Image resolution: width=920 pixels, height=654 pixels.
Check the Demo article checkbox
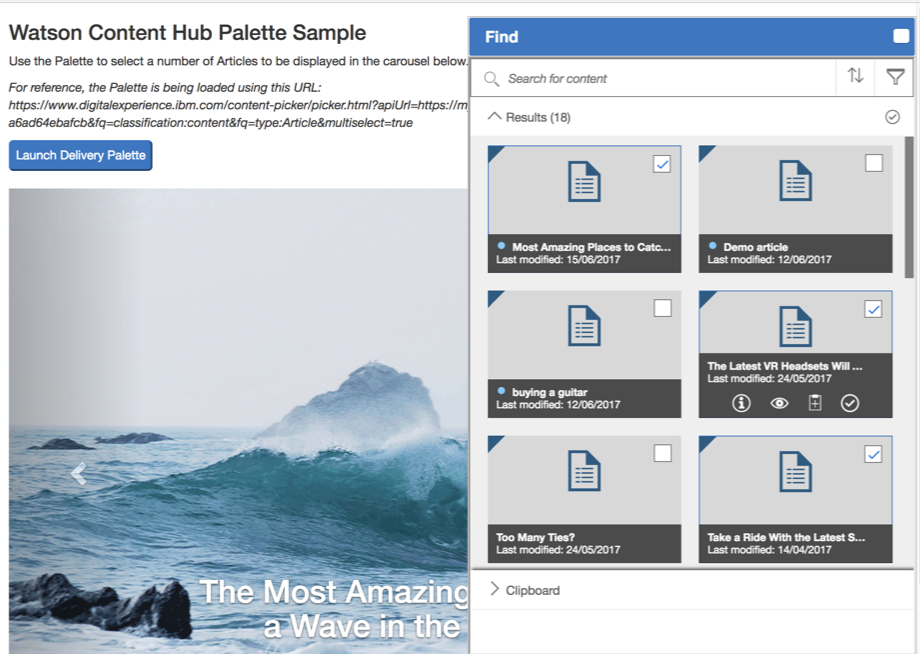874,163
